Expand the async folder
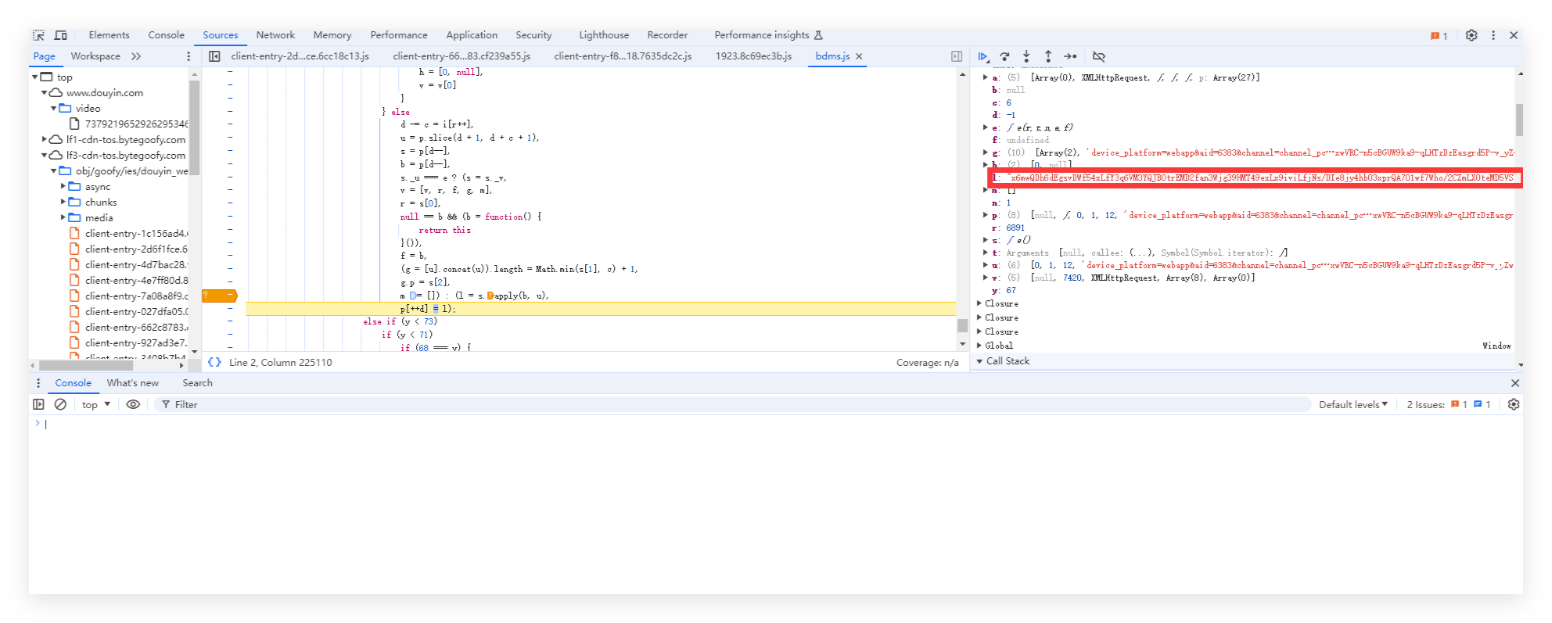1552x623 pixels. pyautogui.click(x=64, y=186)
